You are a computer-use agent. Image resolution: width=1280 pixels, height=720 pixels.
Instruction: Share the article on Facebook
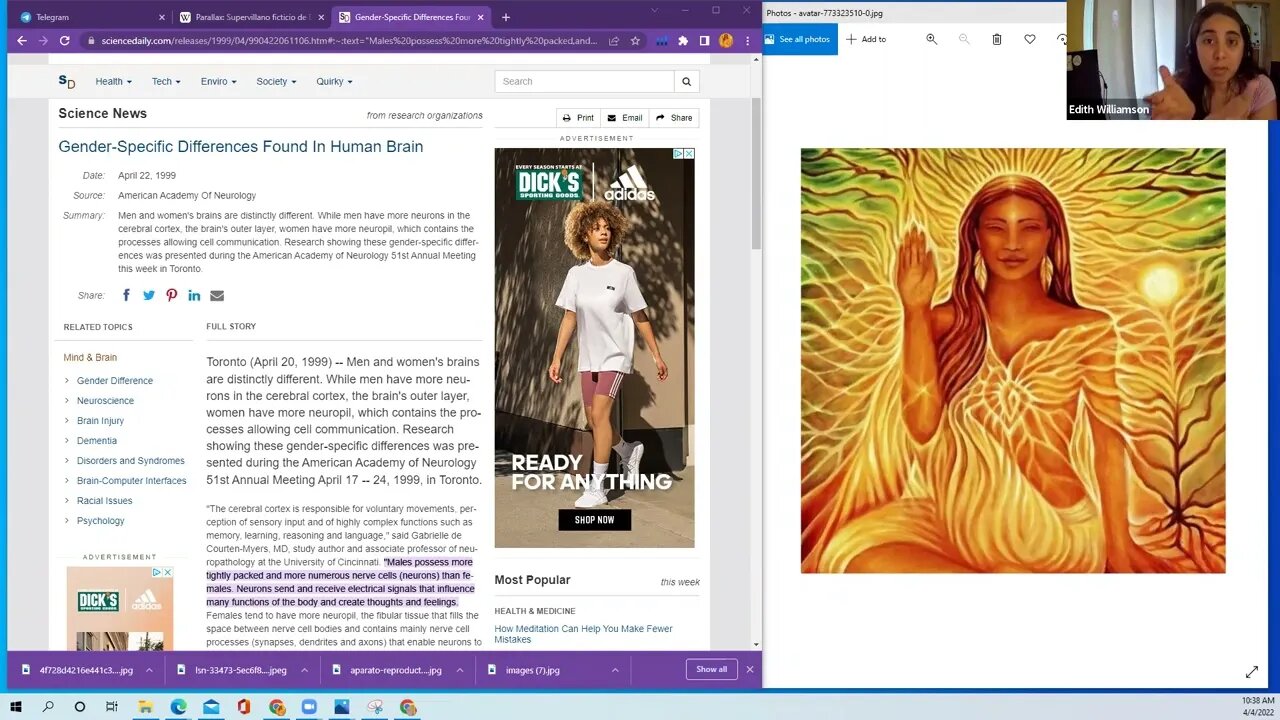point(126,295)
